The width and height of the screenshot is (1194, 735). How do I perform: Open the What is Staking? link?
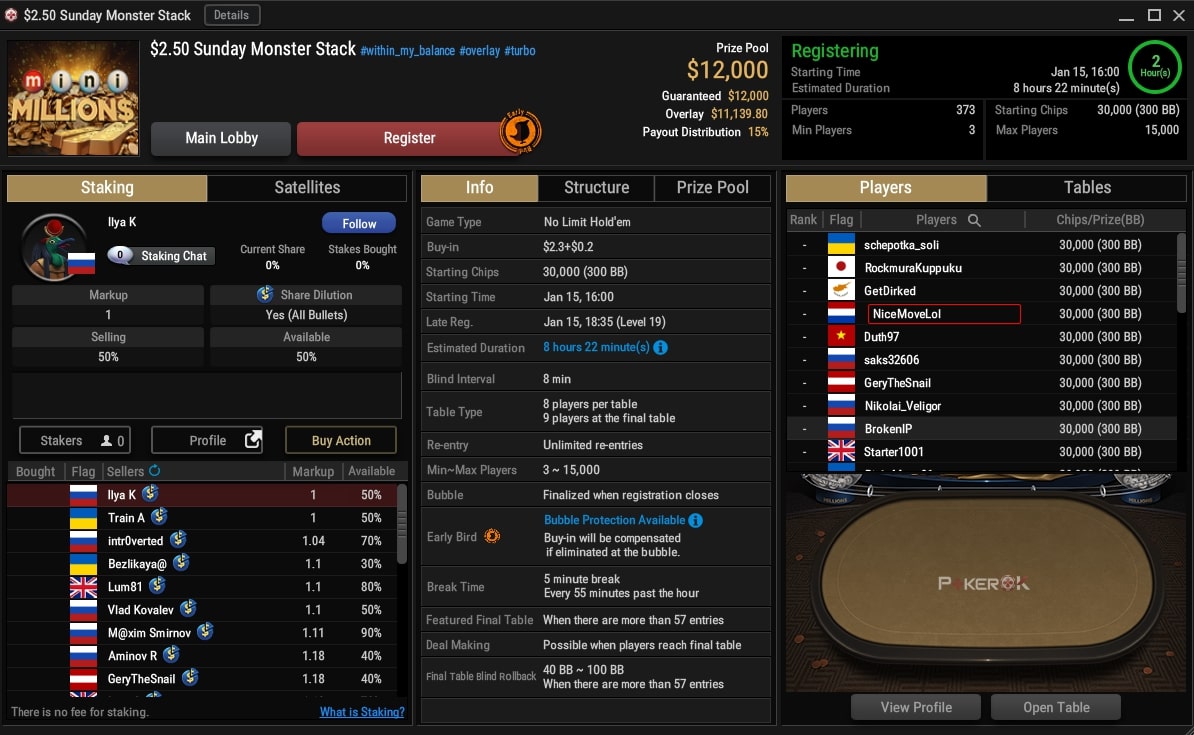point(362,712)
